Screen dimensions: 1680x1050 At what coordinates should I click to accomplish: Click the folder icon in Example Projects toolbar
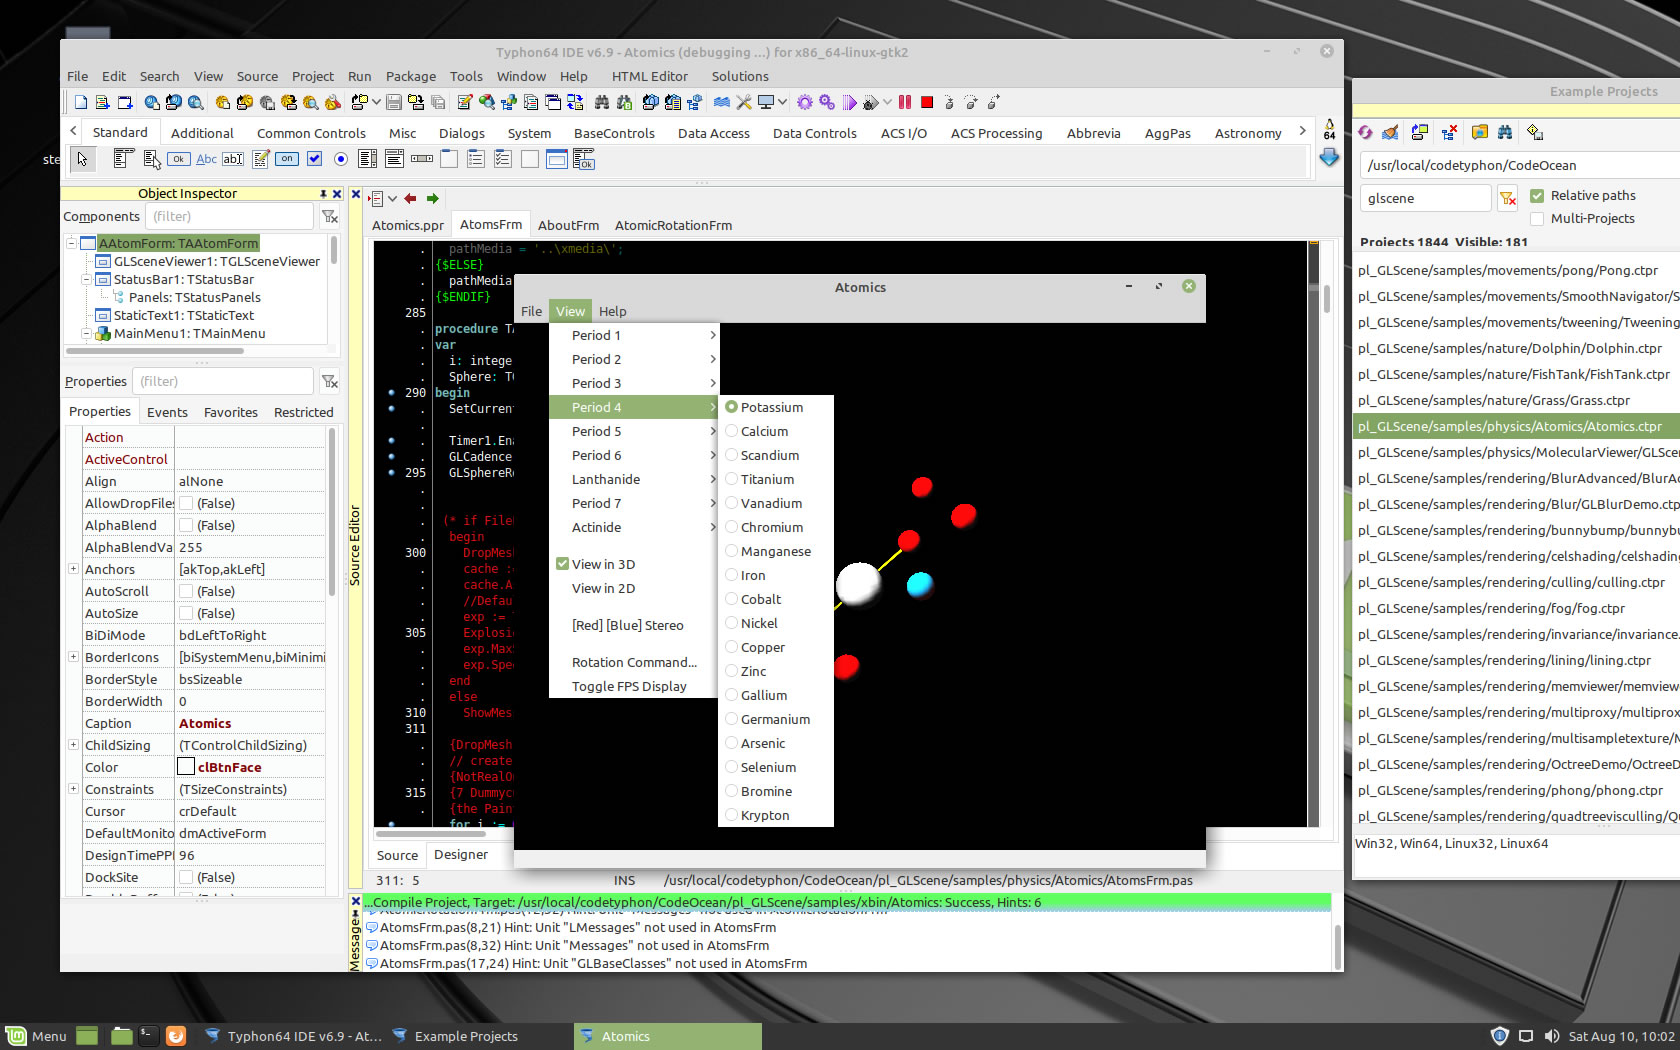pos(1480,132)
